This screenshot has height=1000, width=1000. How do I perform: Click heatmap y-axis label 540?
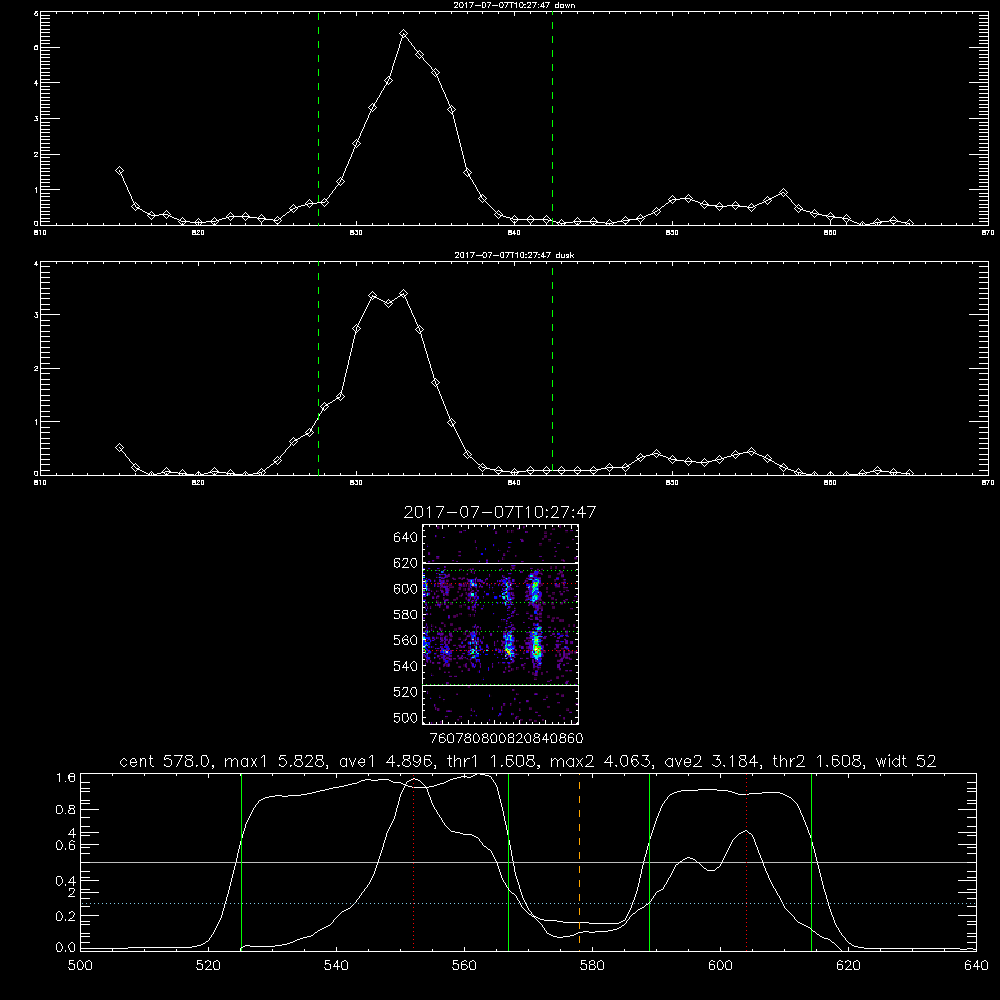[406, 666]
